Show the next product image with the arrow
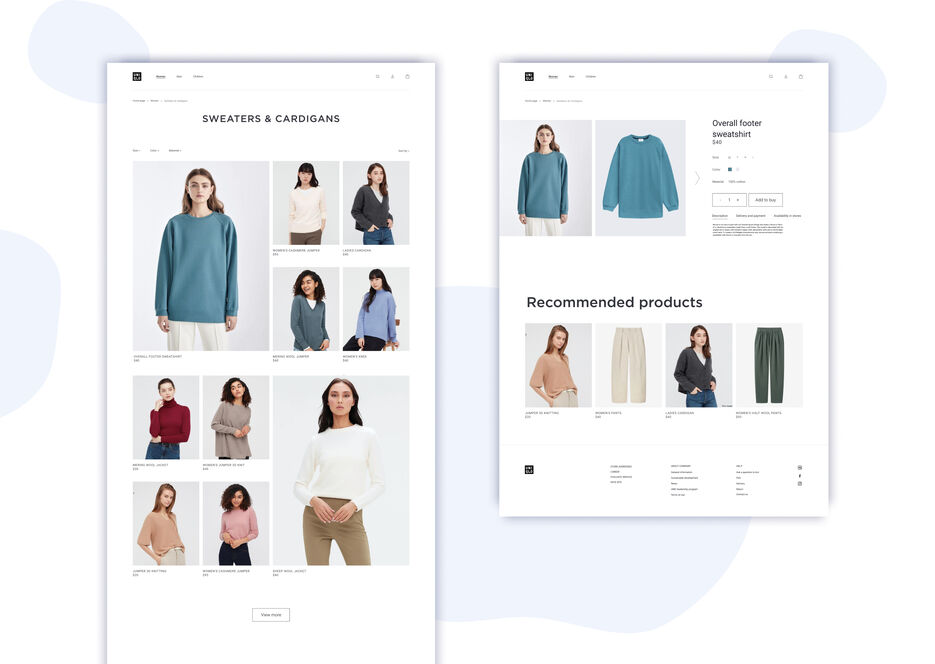 (697, 178)
